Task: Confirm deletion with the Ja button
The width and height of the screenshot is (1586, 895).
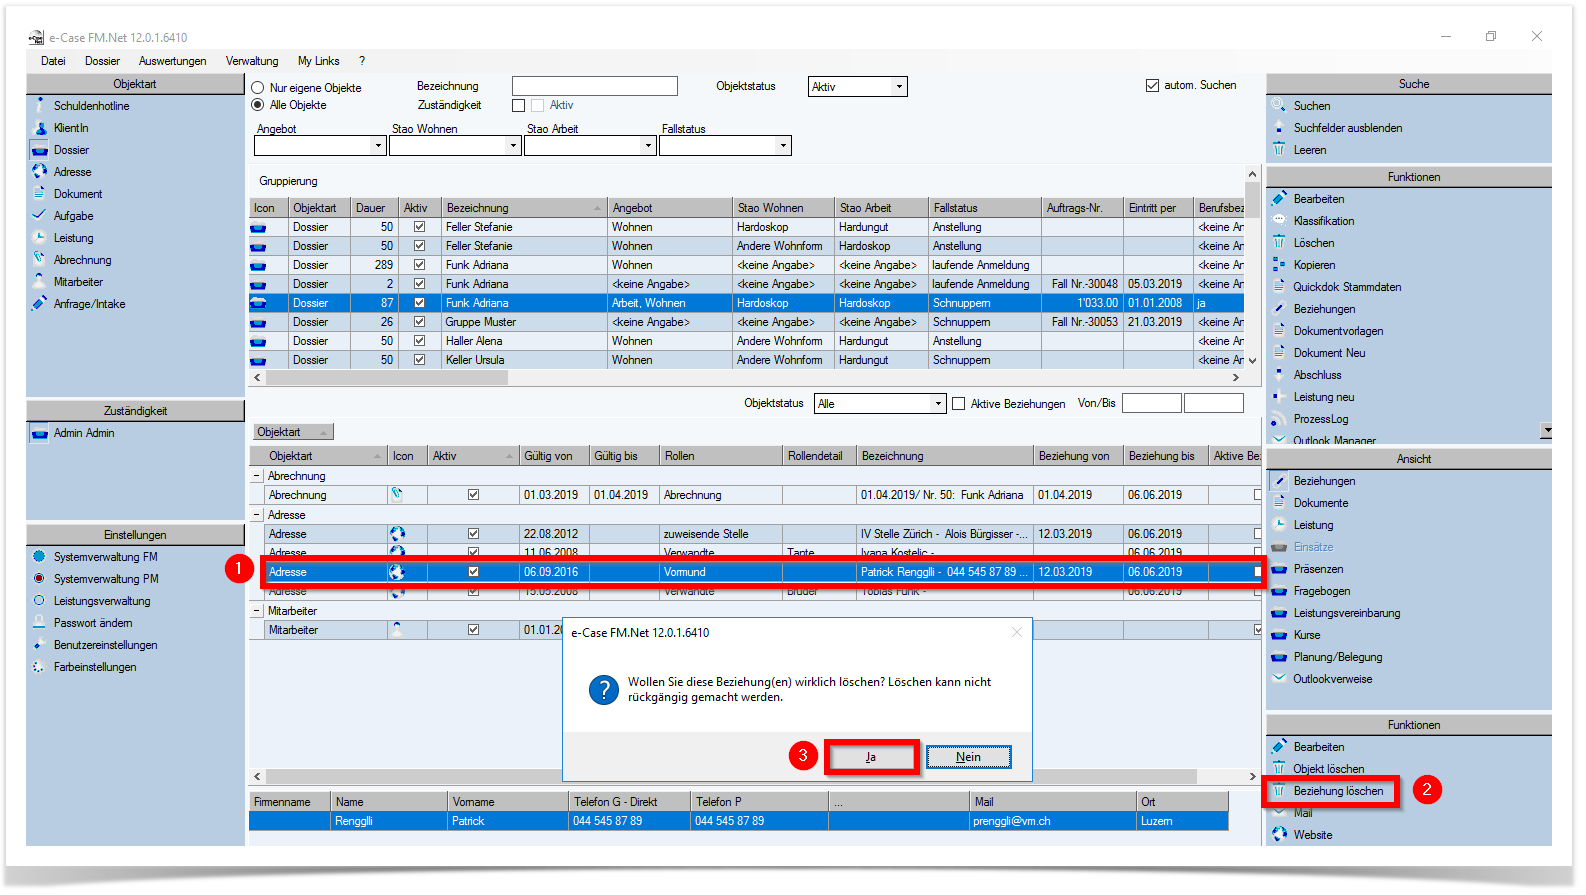Action: click(x=871, y=757)
